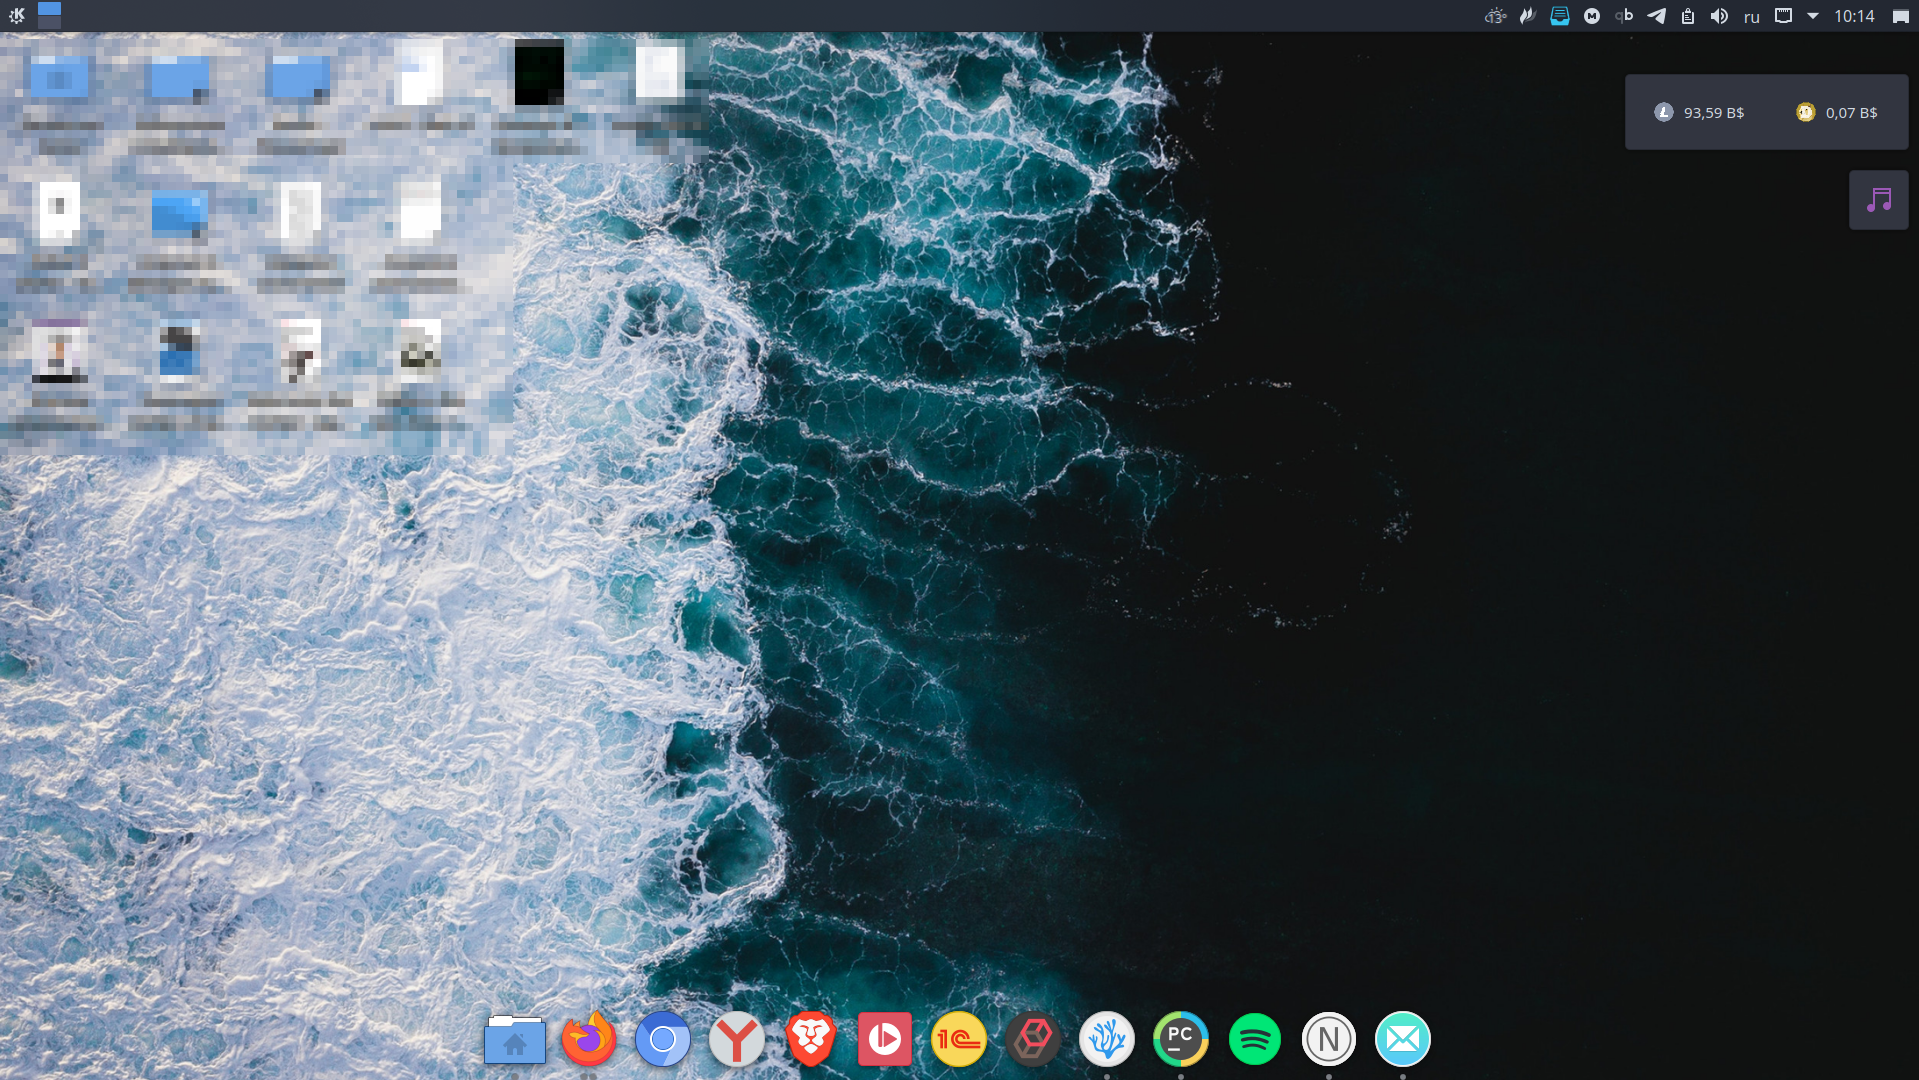Open PyCharm from the dock
This screenshot has width=1919, height=1080.
point(1180,1040)
